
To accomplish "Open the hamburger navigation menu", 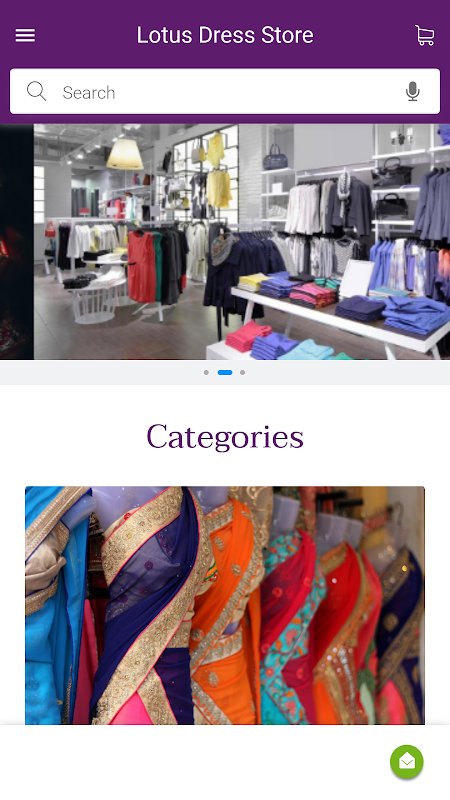I will pyautogui.click(x=25, y=35).
